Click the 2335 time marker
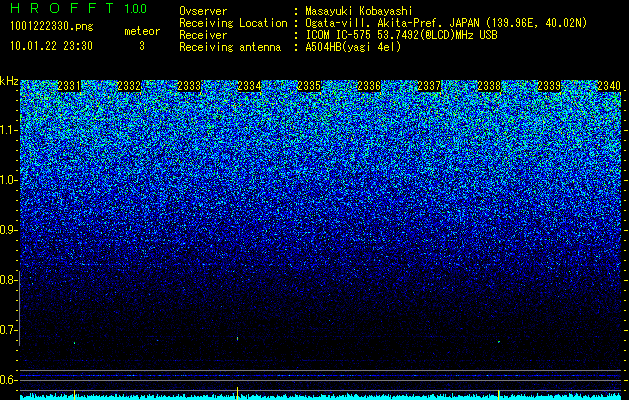The width and height of the screenshot is (629, 400). click(x=309, y=86)
